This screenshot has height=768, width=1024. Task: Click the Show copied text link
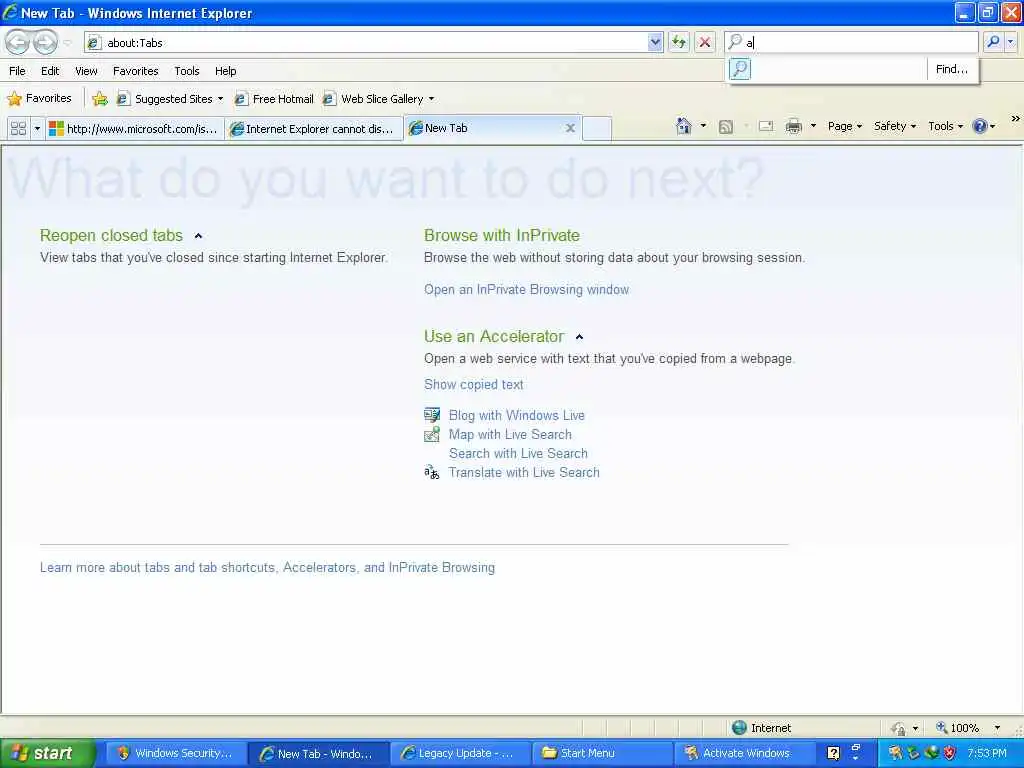473,385
